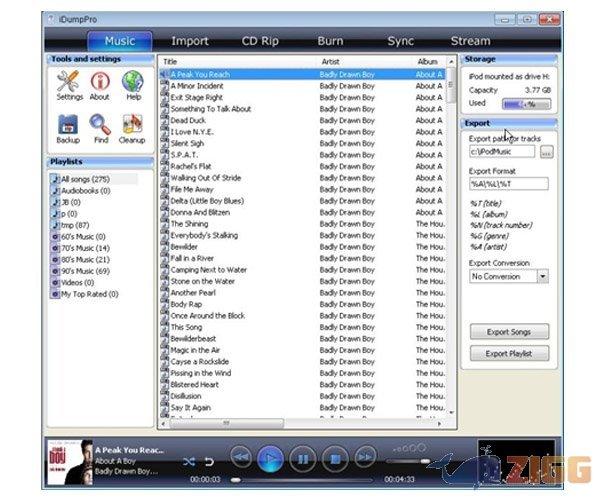Pause the current track
600x500 pixels.
point(302,459)
